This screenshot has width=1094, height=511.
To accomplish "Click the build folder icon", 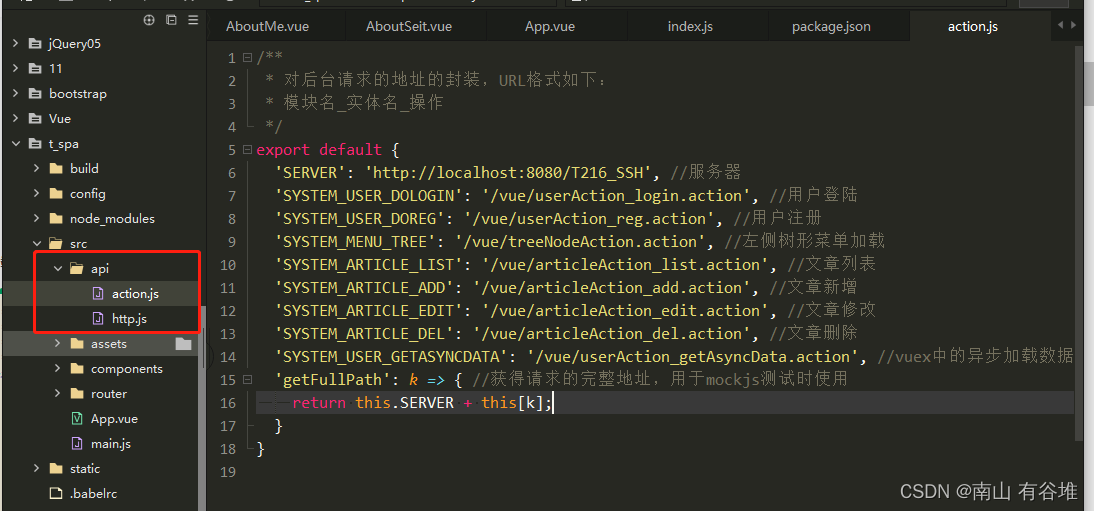I will pyautogui.click(x=56, y=169).
